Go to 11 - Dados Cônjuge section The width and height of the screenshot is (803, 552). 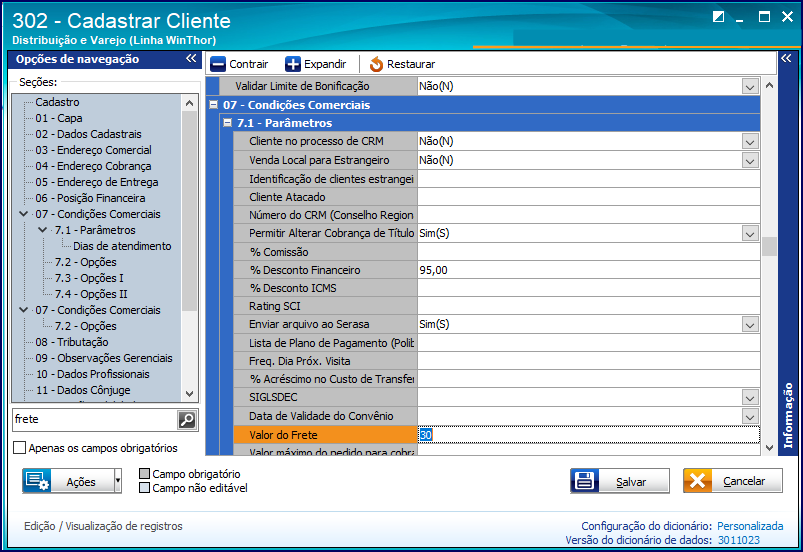click(x=83, y=390)
